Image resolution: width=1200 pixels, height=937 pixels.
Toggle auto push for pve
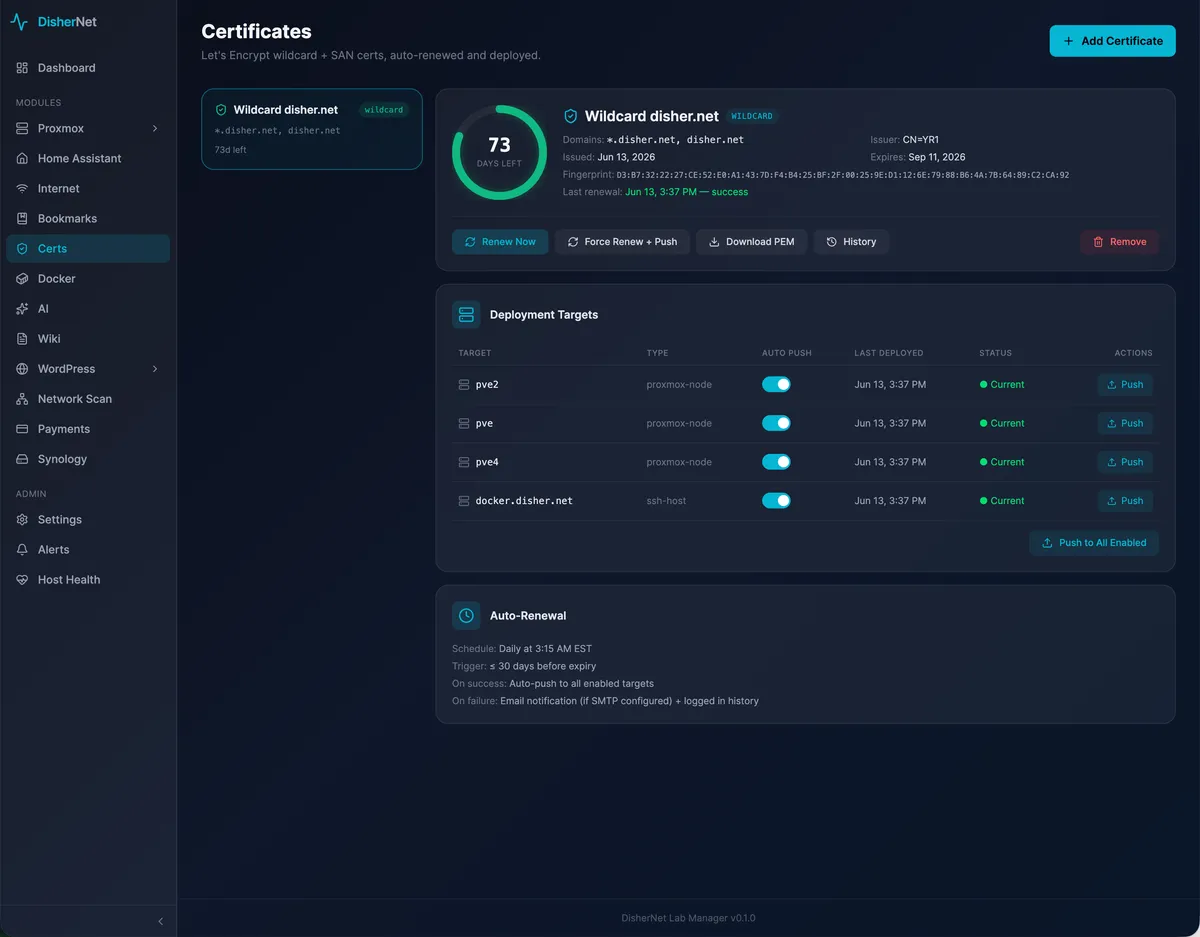[x=776, y=423]
